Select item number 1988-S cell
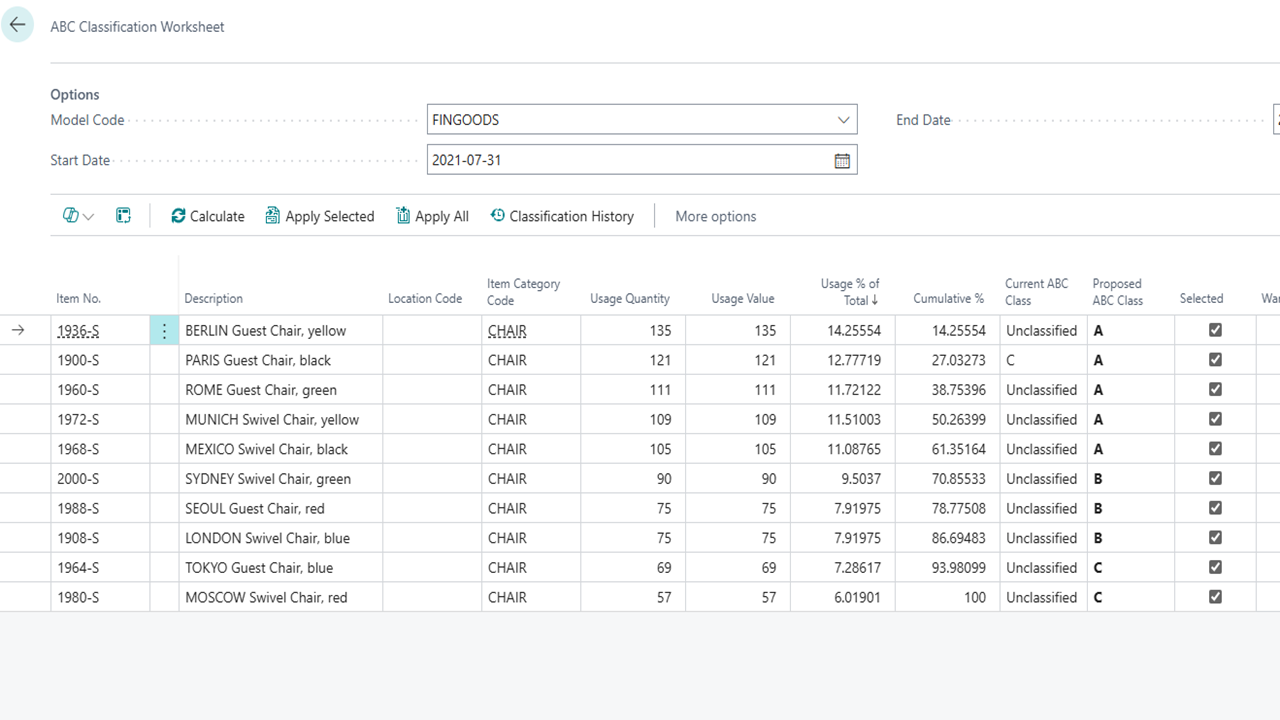Image resolution: width=1280 pixels, height=720 pixels. click(78, 508)
